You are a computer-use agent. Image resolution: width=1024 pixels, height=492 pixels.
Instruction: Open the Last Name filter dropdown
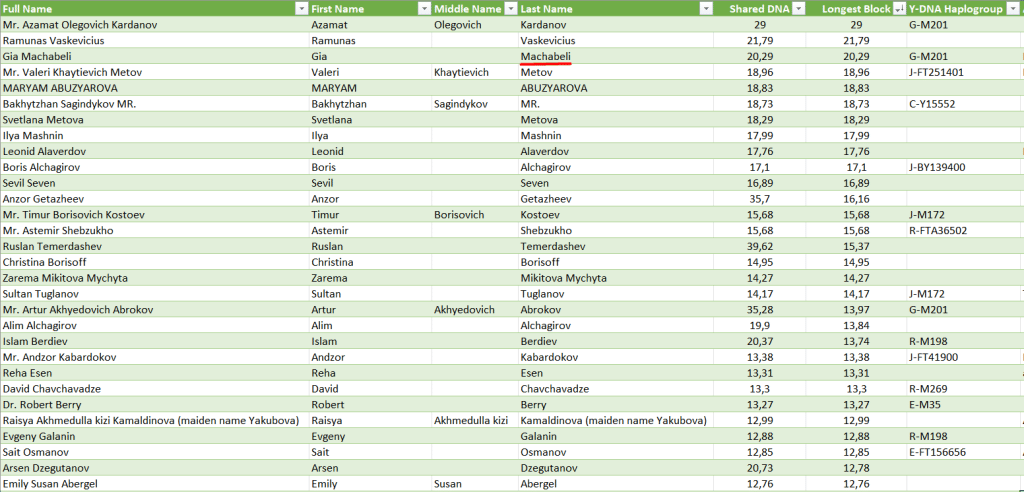[704, 8]
